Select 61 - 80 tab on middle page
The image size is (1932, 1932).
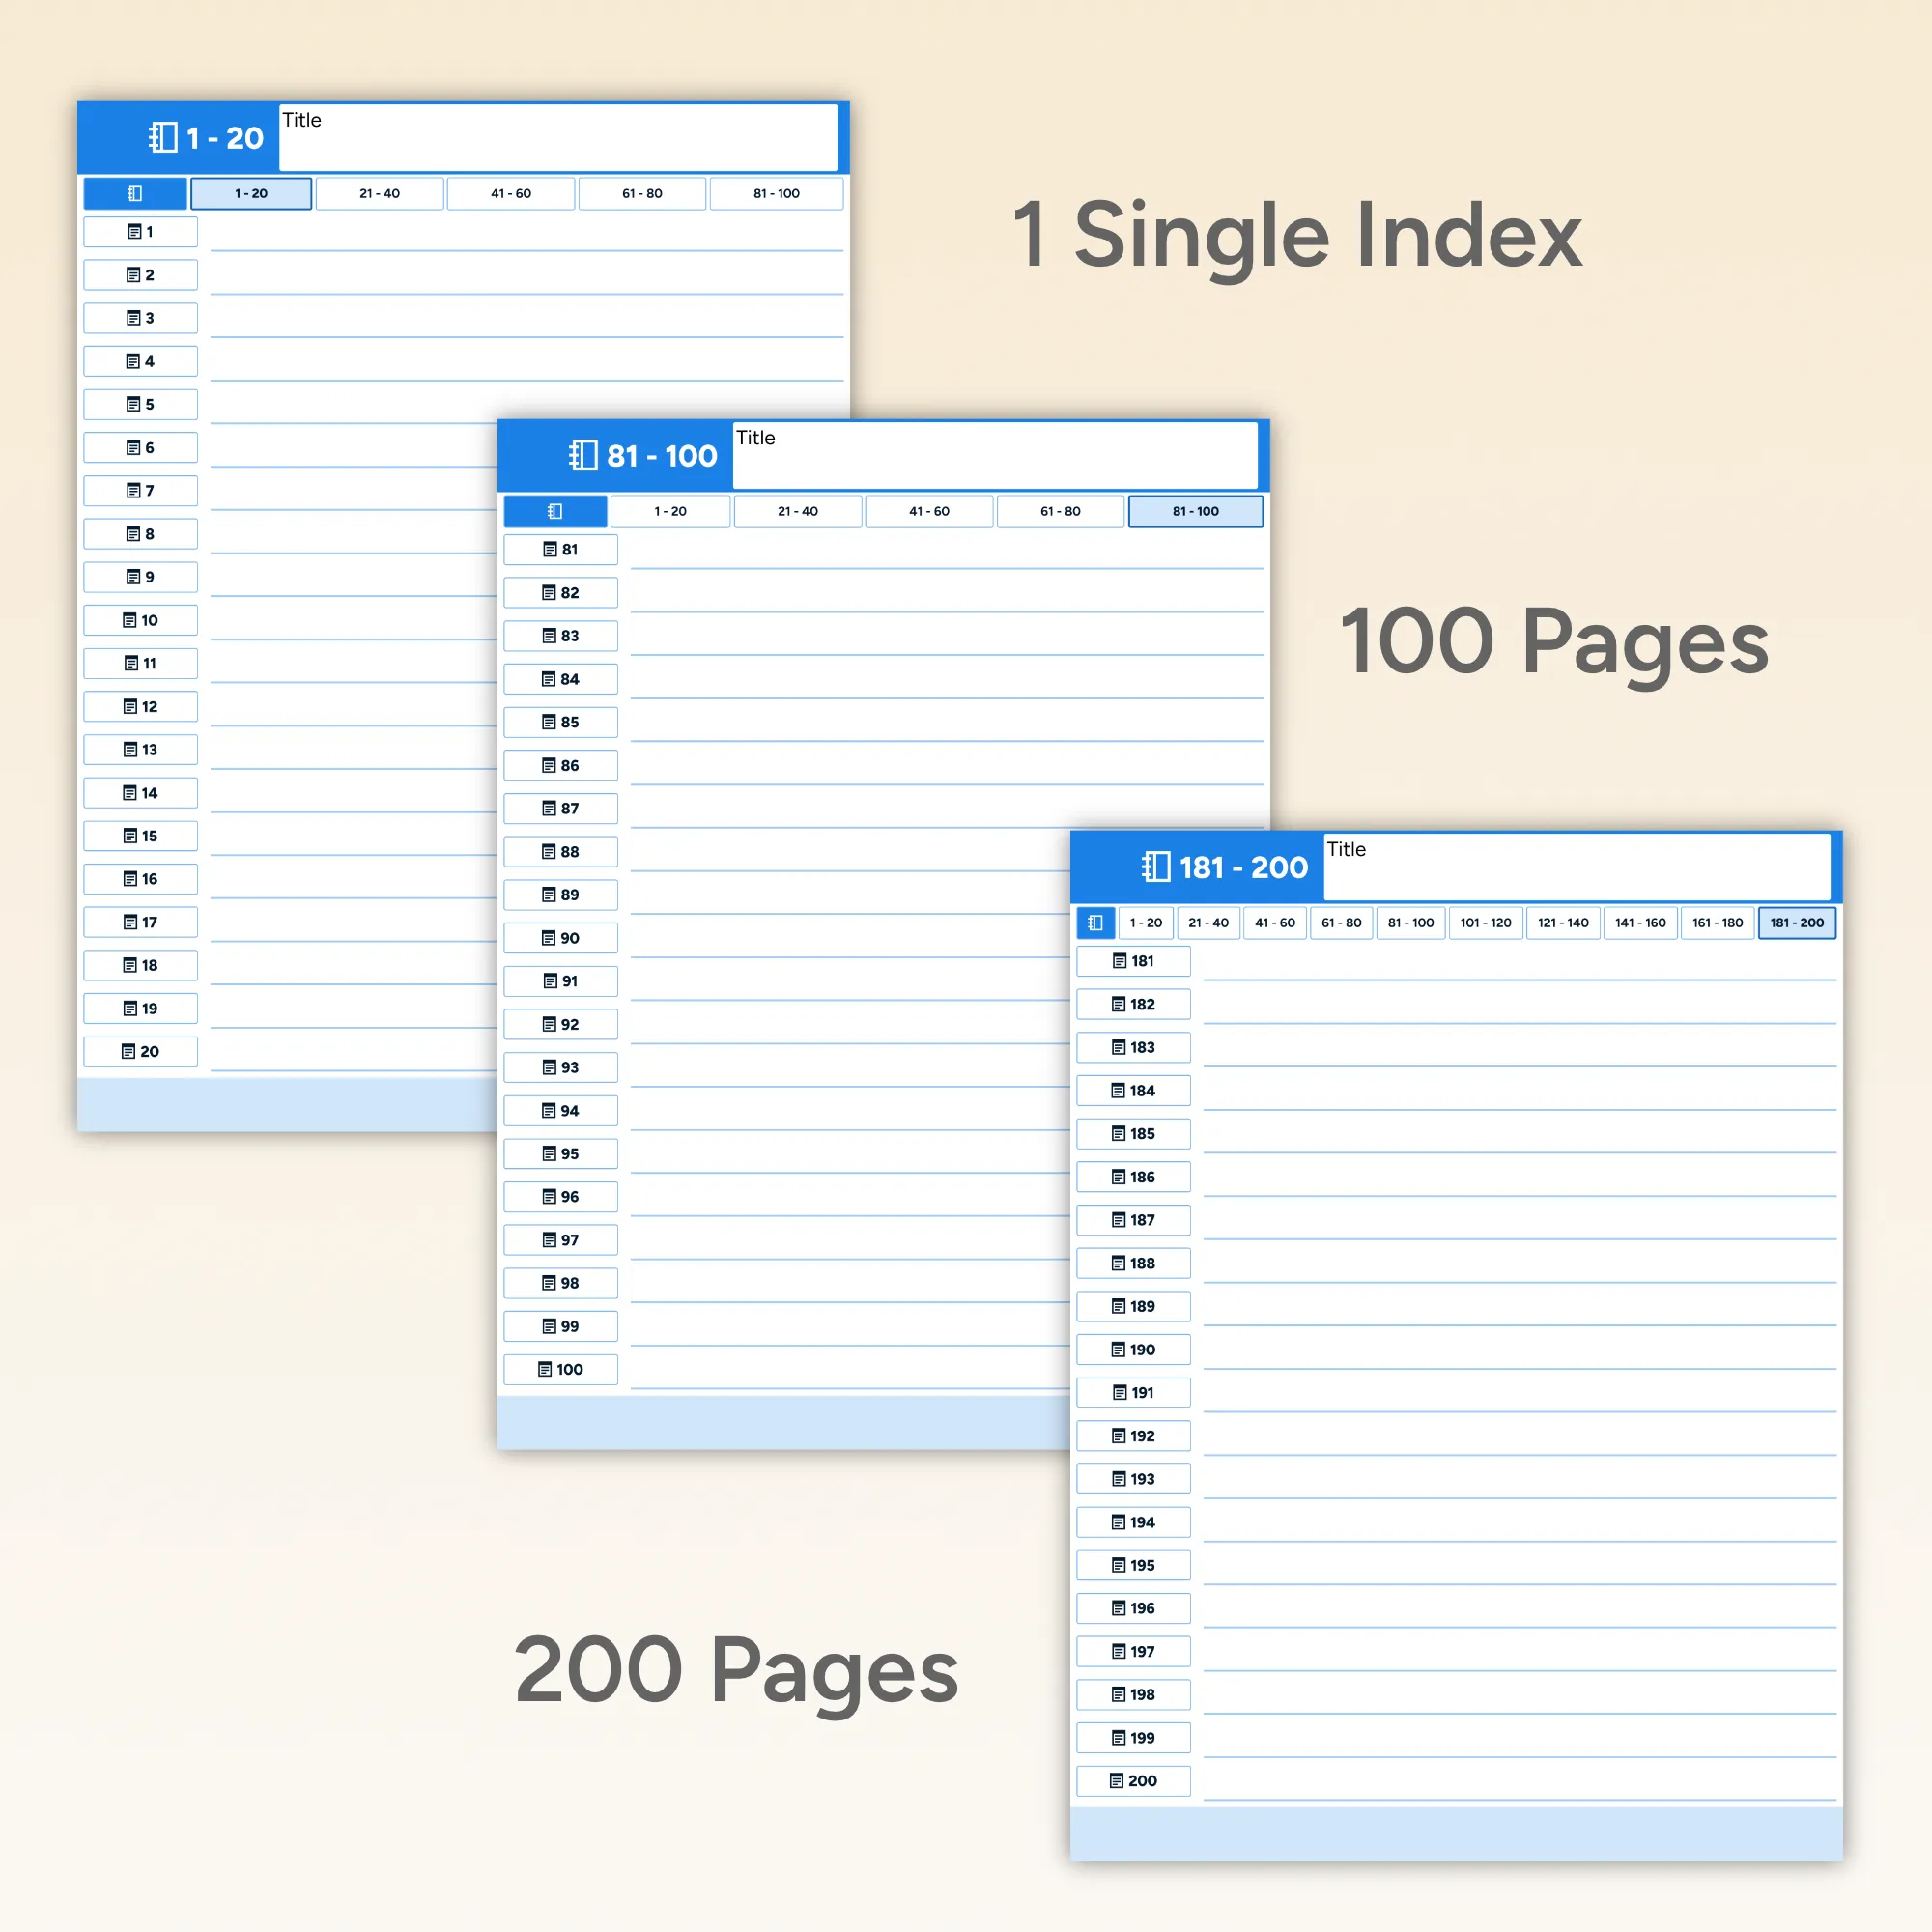pyautogui.click(x=1060, y=511)
